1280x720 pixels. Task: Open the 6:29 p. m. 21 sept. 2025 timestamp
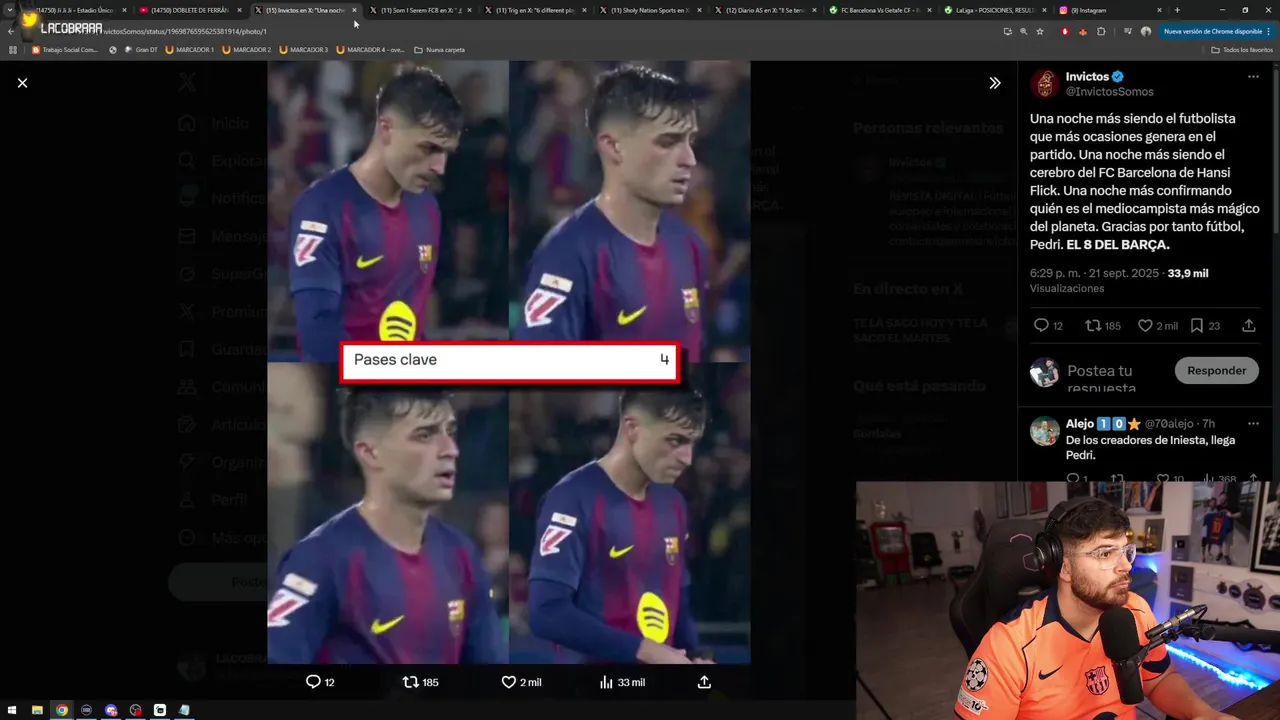point(1096,273)
